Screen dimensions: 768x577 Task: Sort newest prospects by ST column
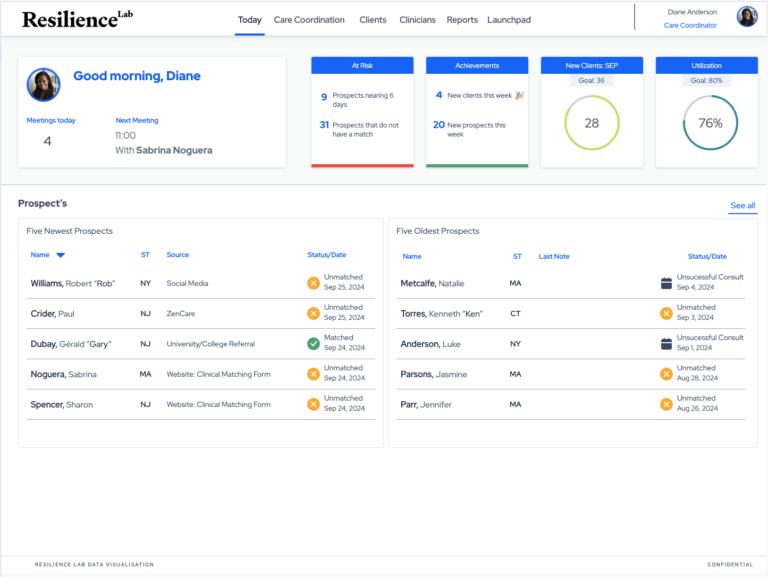coord(145,255)
